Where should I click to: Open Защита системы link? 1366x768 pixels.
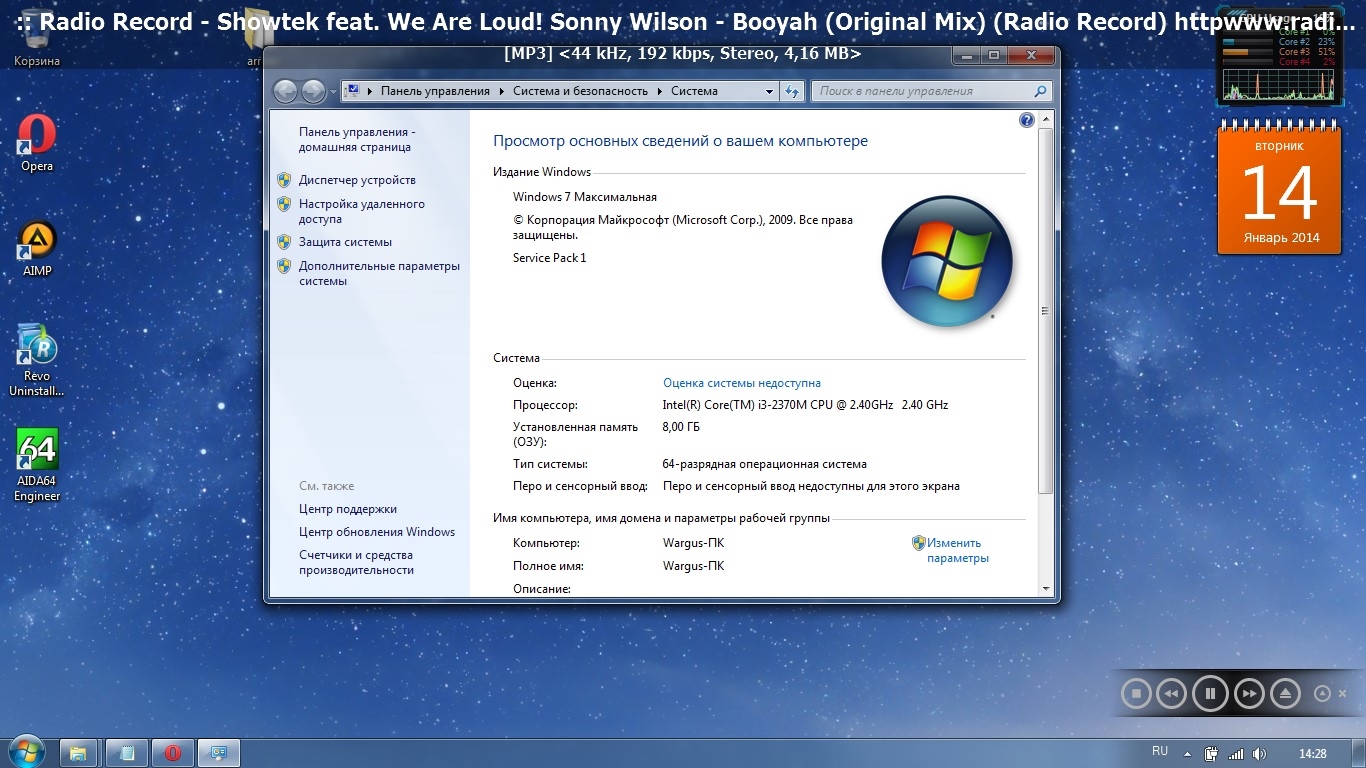[x=345, y=242]
